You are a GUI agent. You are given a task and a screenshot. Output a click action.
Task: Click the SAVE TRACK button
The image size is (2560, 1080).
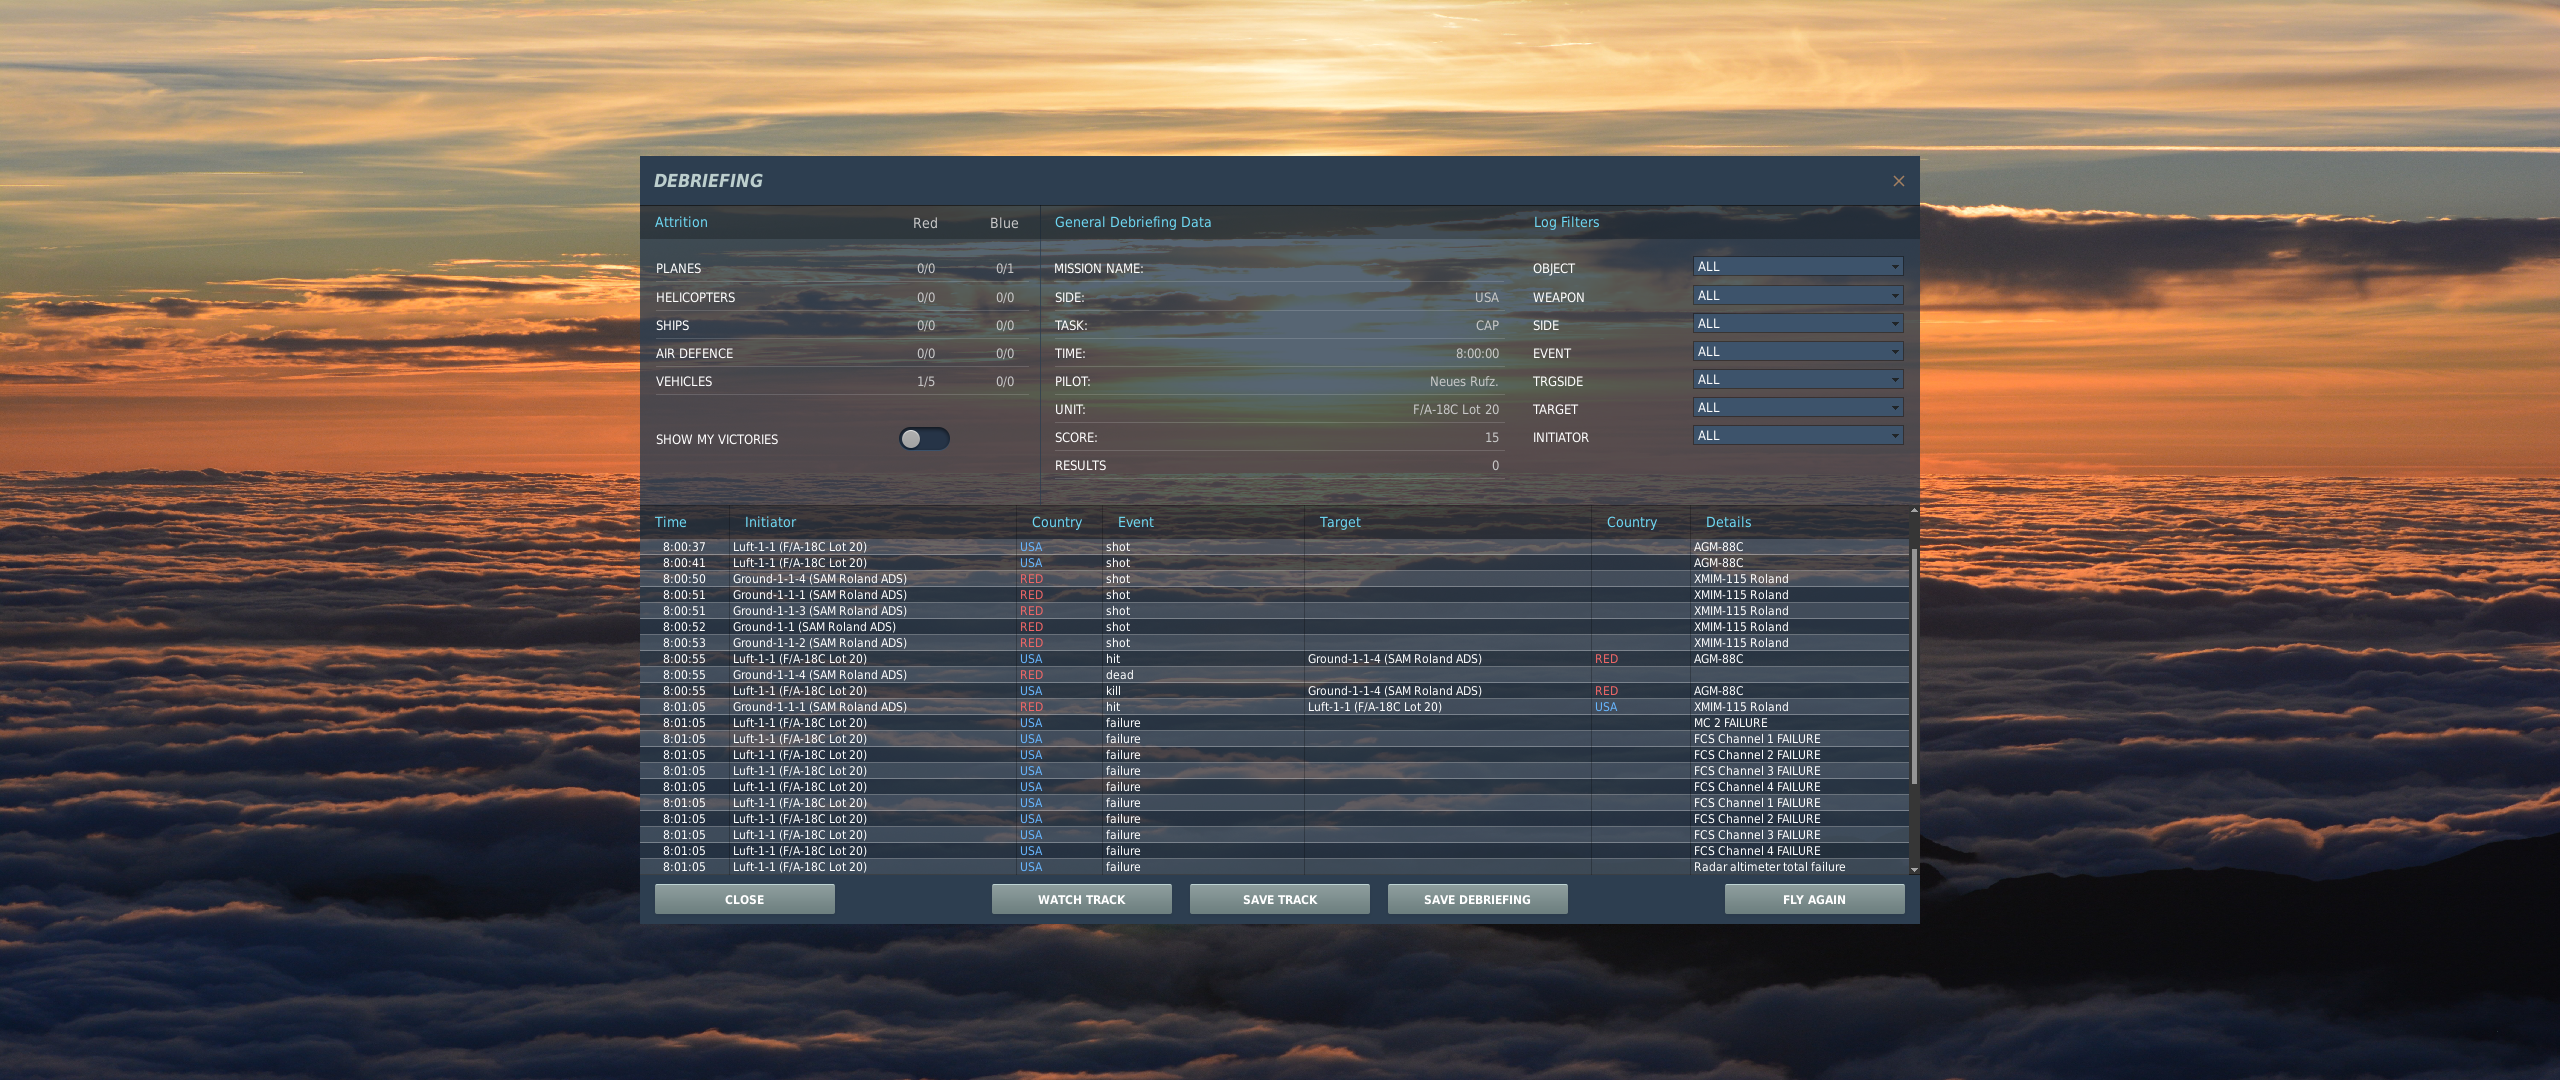tap(1279, 899)
